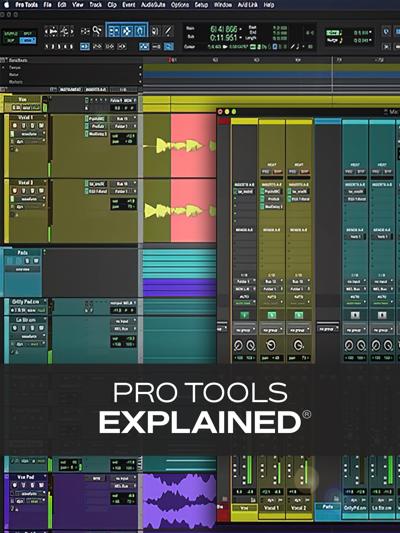Click gray record button on La Str.cm mixer strip
The image size is (400, 533).
pyautogui.click(x=382, y=315)
